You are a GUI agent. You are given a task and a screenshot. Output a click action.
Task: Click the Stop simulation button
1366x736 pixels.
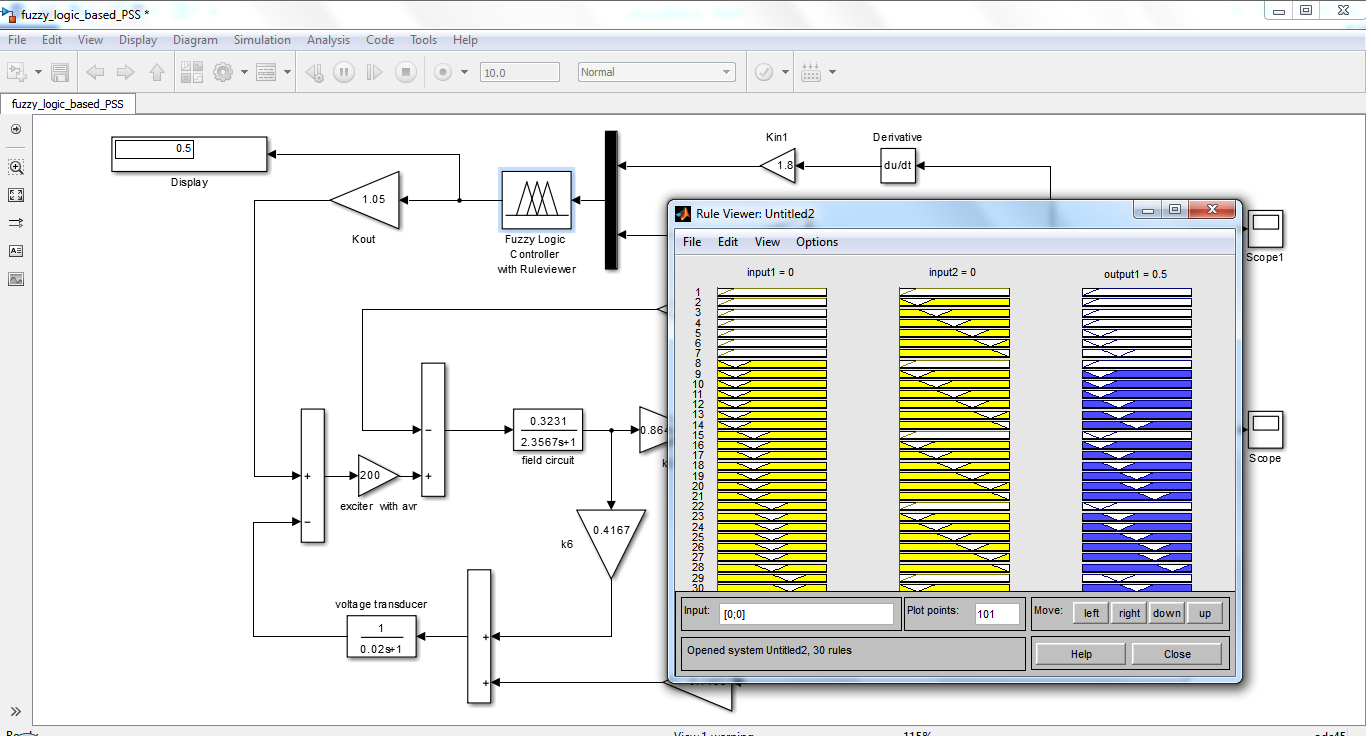coord(405,72)
